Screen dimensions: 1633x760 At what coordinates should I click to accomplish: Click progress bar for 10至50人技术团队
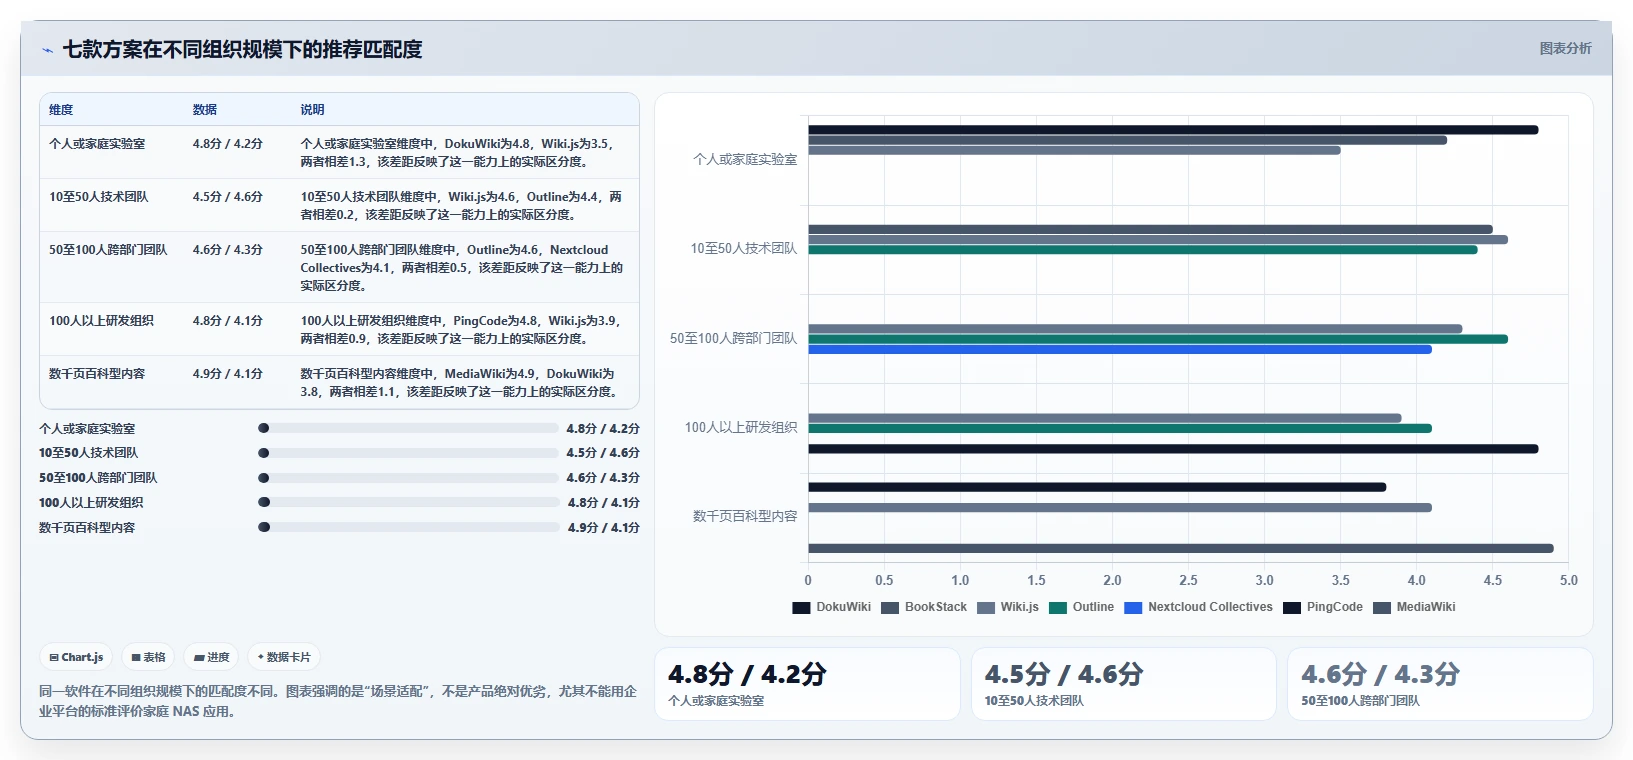point(408,453)
